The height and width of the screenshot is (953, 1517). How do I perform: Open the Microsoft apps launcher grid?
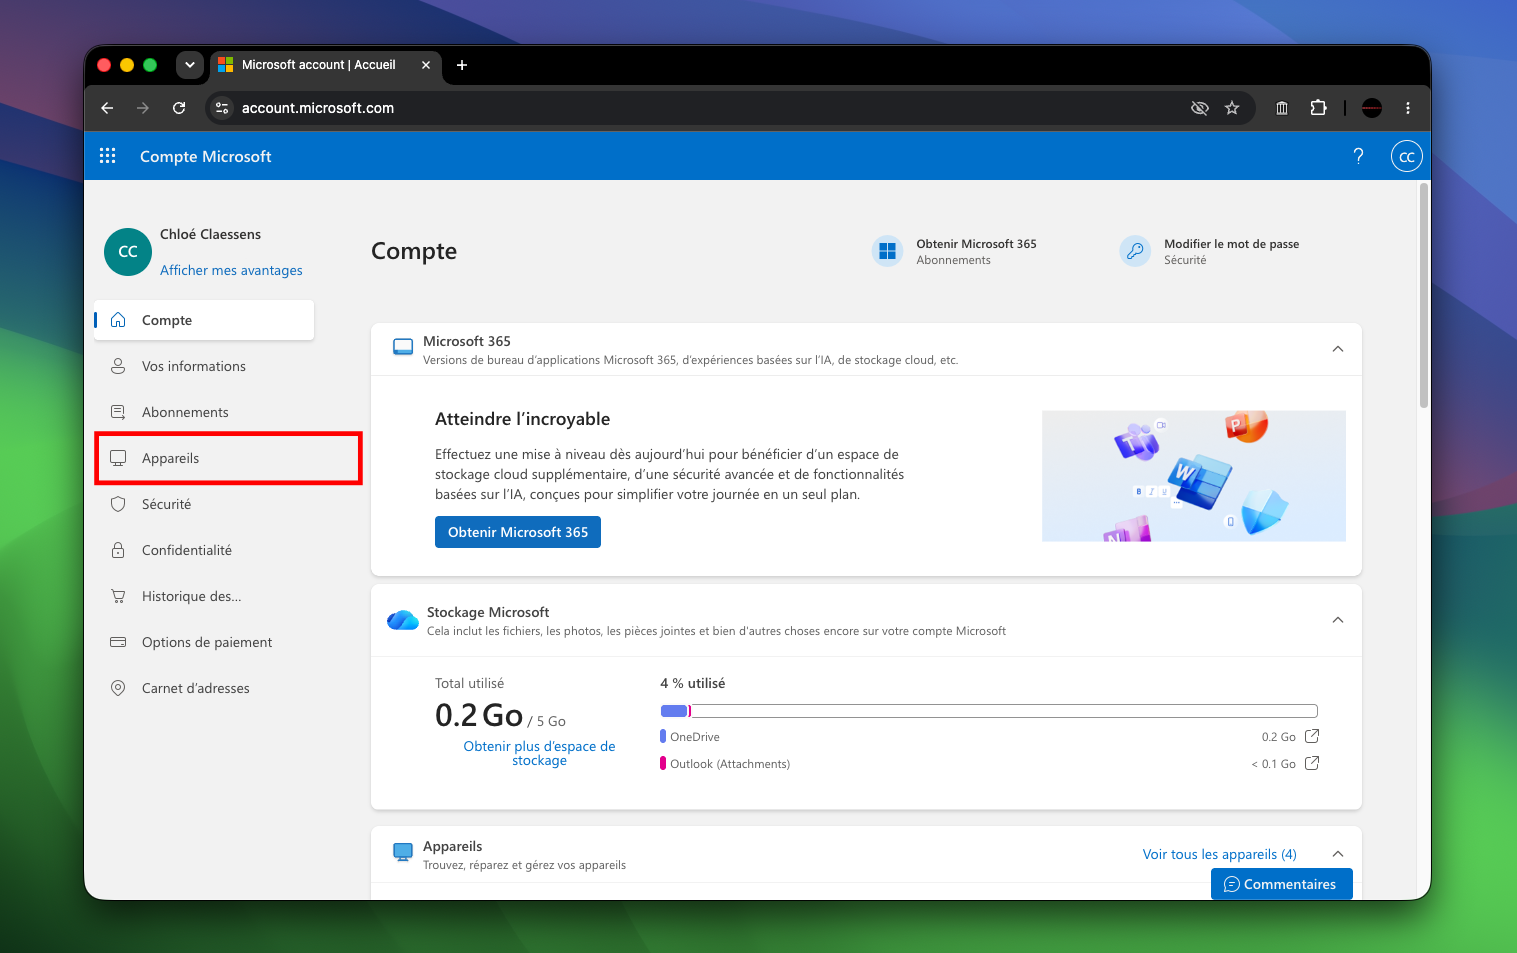coord(108,156)
